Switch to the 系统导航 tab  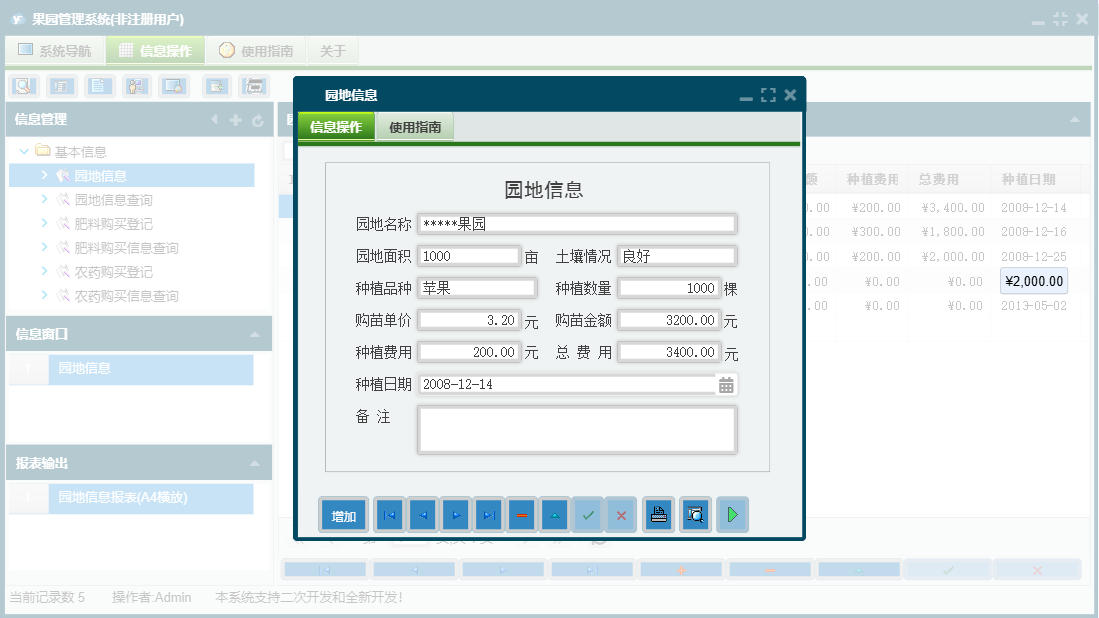[54, 50]
